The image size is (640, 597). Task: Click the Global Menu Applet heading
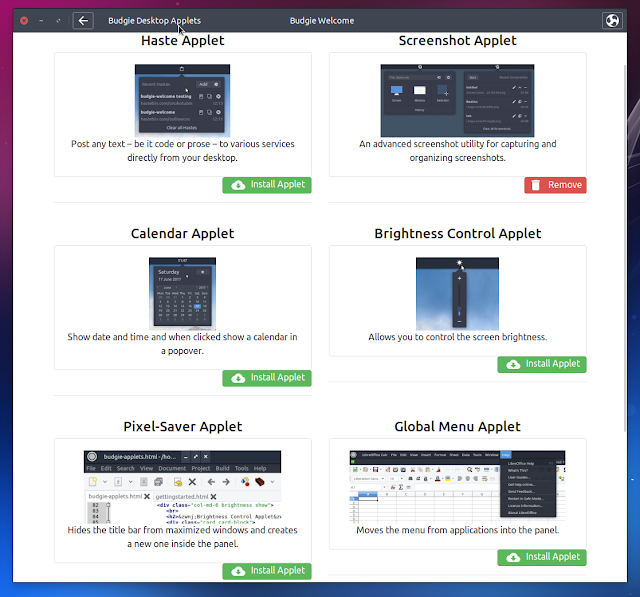tap(458, 426)
